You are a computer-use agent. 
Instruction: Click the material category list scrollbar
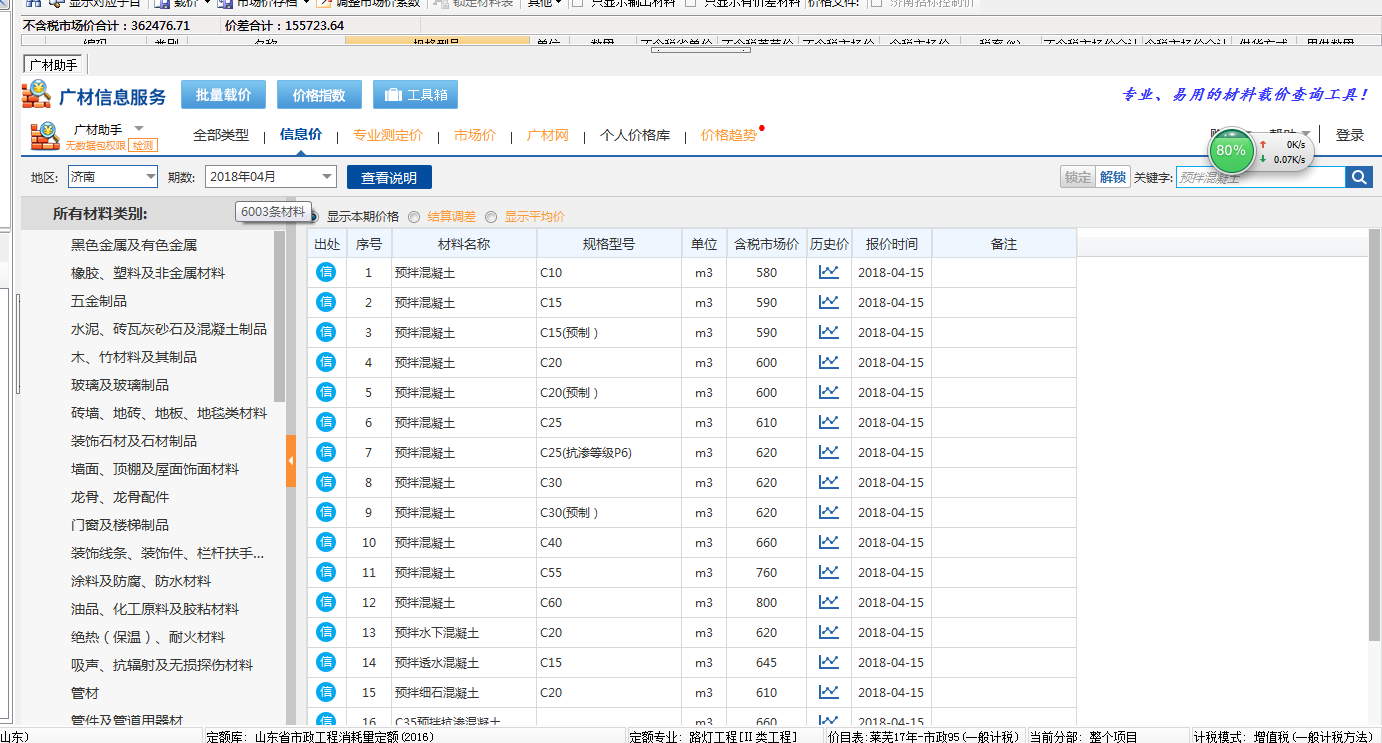click(279, 315)
